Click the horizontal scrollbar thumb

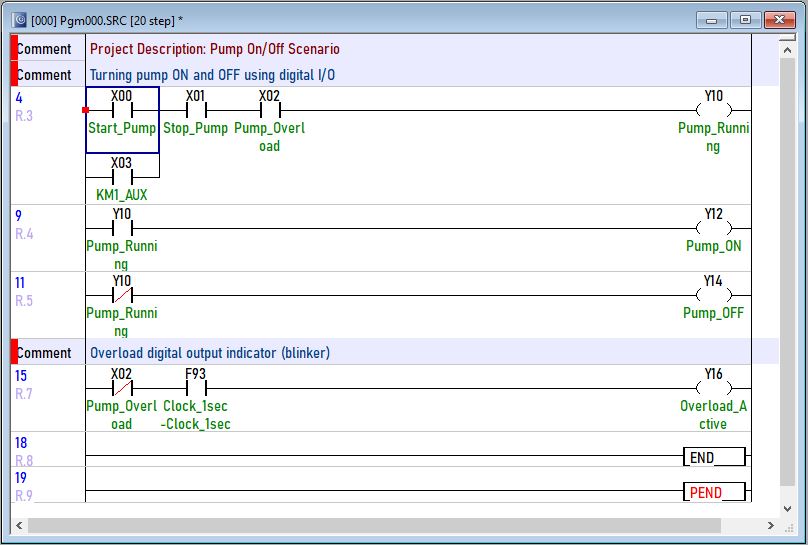pos(374,525)
